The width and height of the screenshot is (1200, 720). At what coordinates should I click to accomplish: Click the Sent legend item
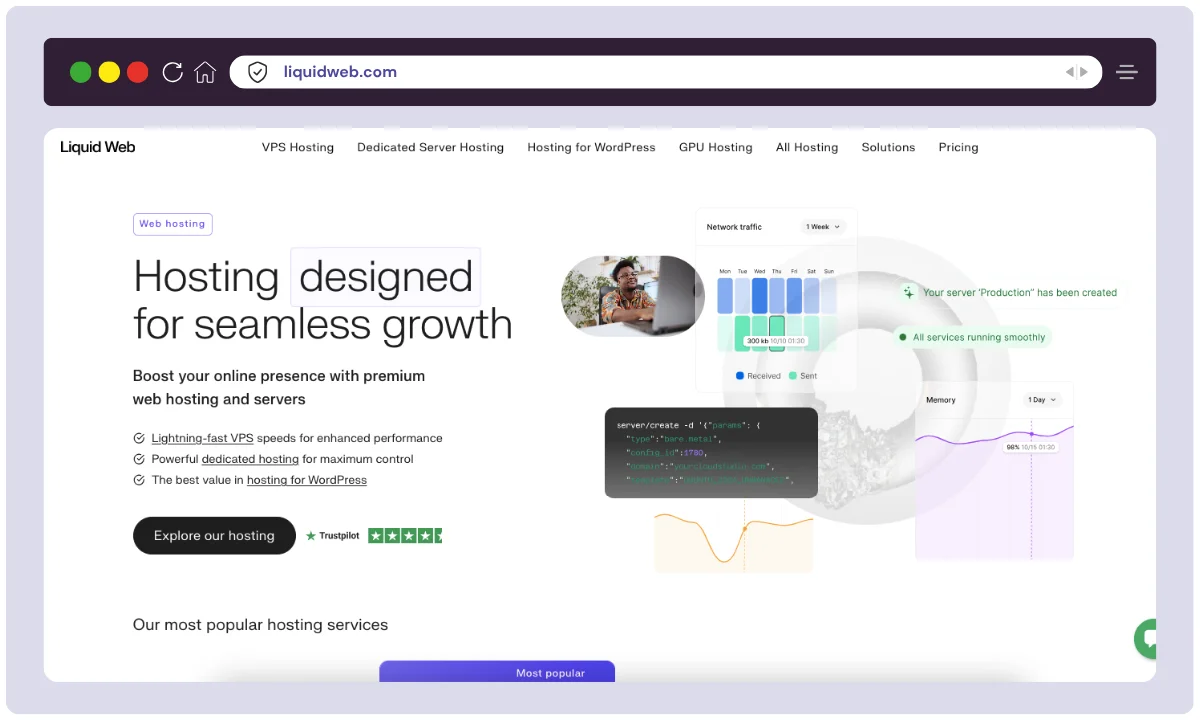[803, 376]
